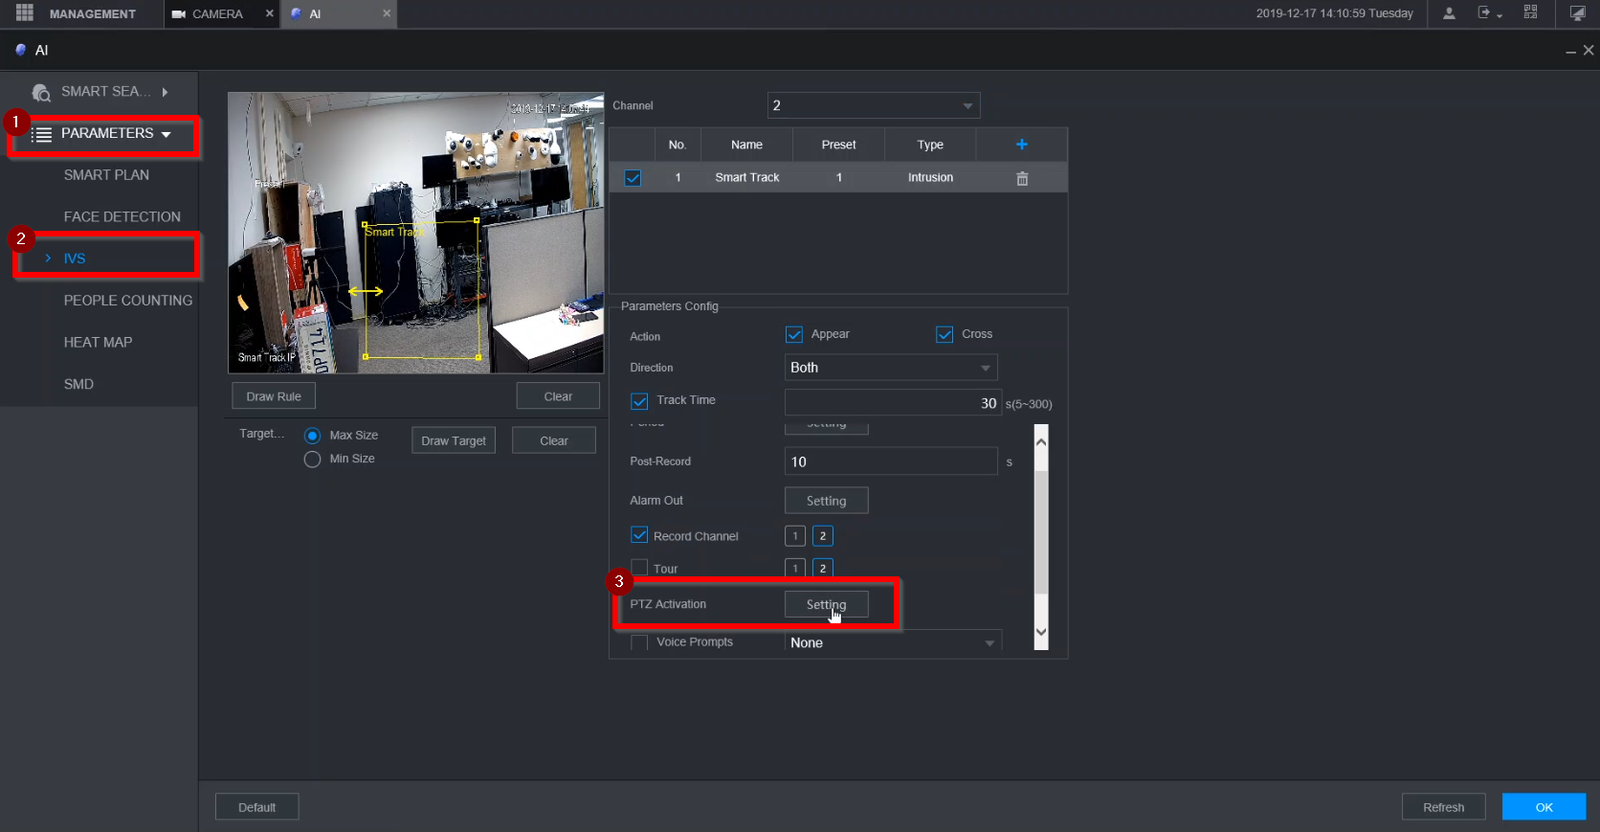Click the logout icon in top bar
Viewport: 1600px width, 832px height.
click(x=1486, y=13)
